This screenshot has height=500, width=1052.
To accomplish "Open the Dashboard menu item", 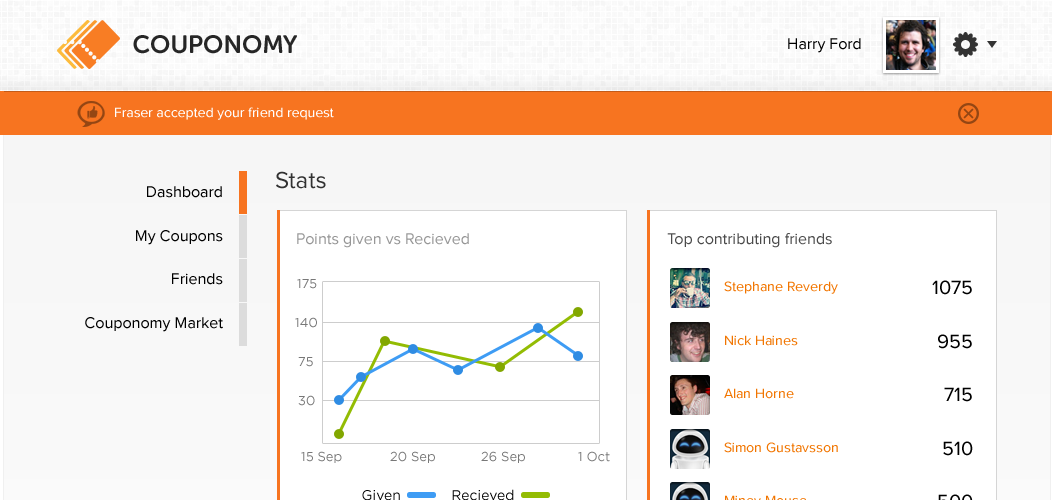I will [x=184, y=192].
